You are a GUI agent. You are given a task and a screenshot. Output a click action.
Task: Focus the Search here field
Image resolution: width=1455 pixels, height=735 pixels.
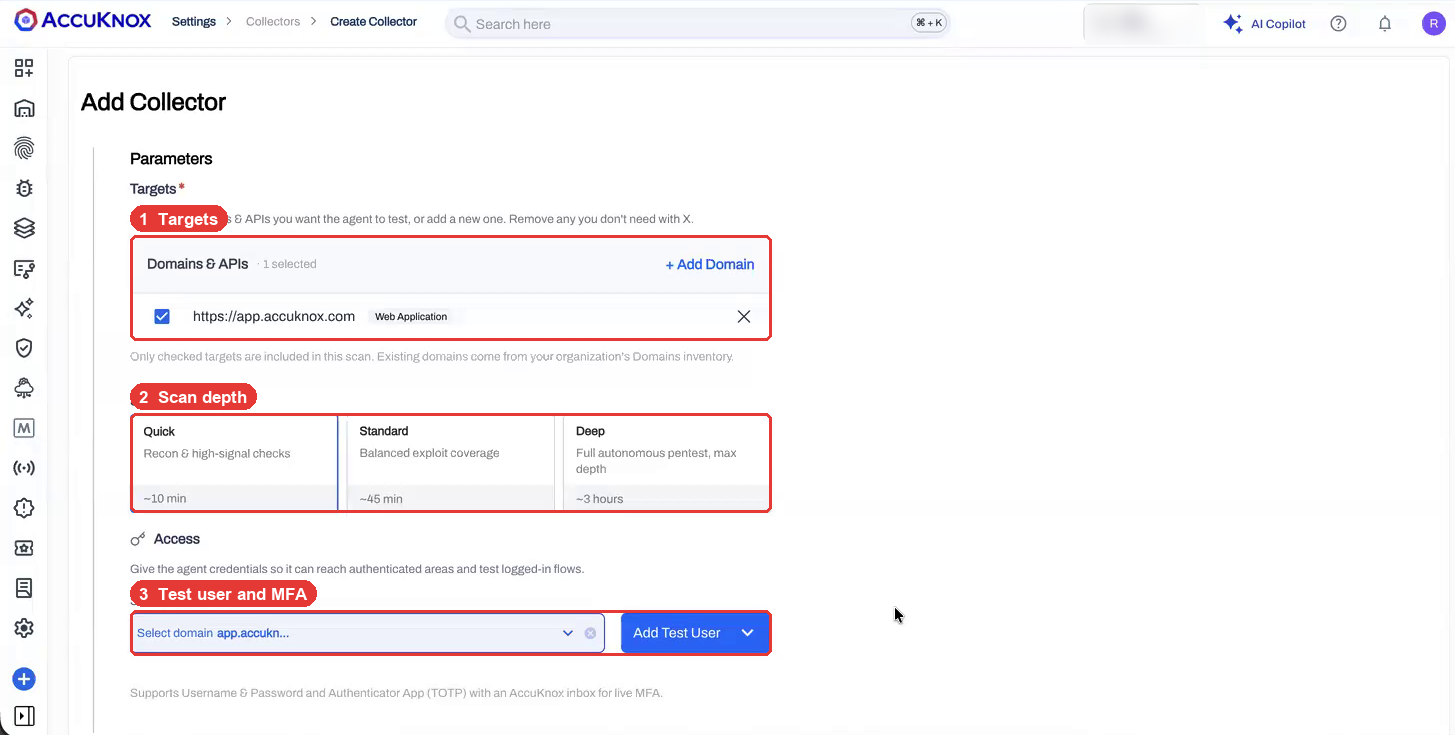[697, 23]
